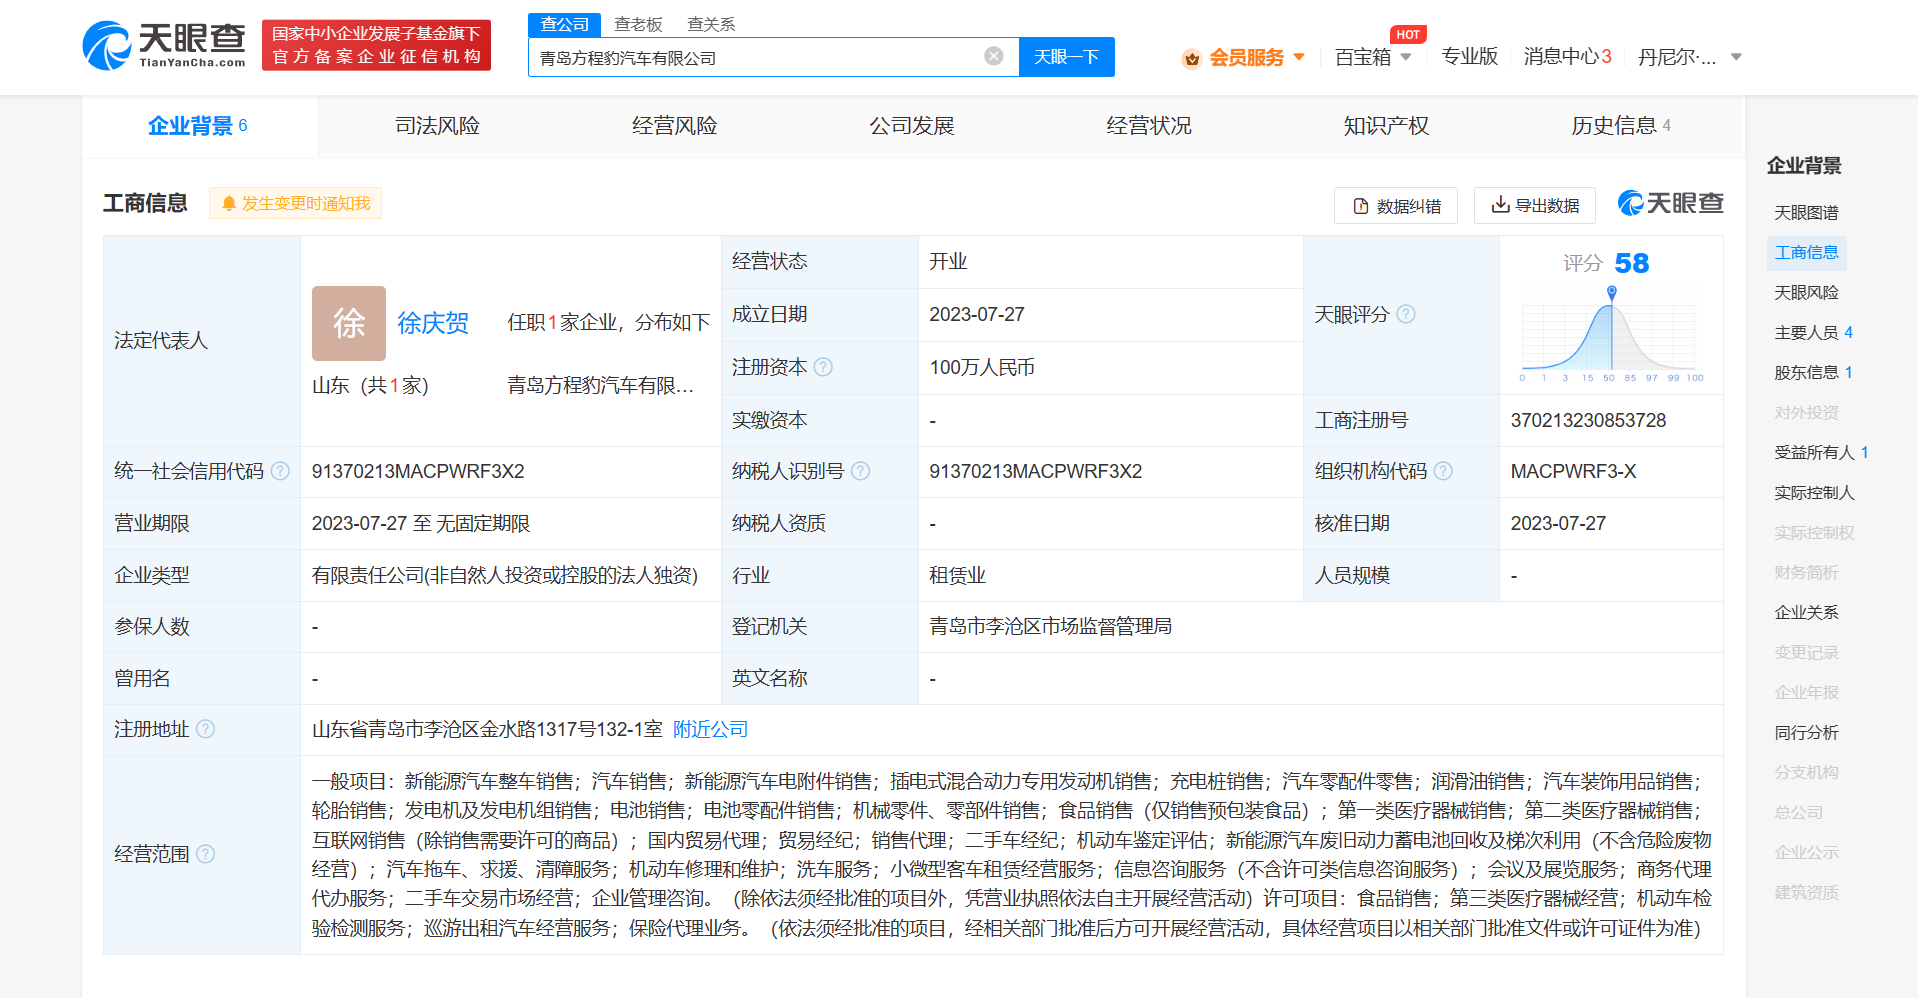Click the TianYanCha logo in header
This screenshot has height=998, width=1918.
click(x=165, y=46)
